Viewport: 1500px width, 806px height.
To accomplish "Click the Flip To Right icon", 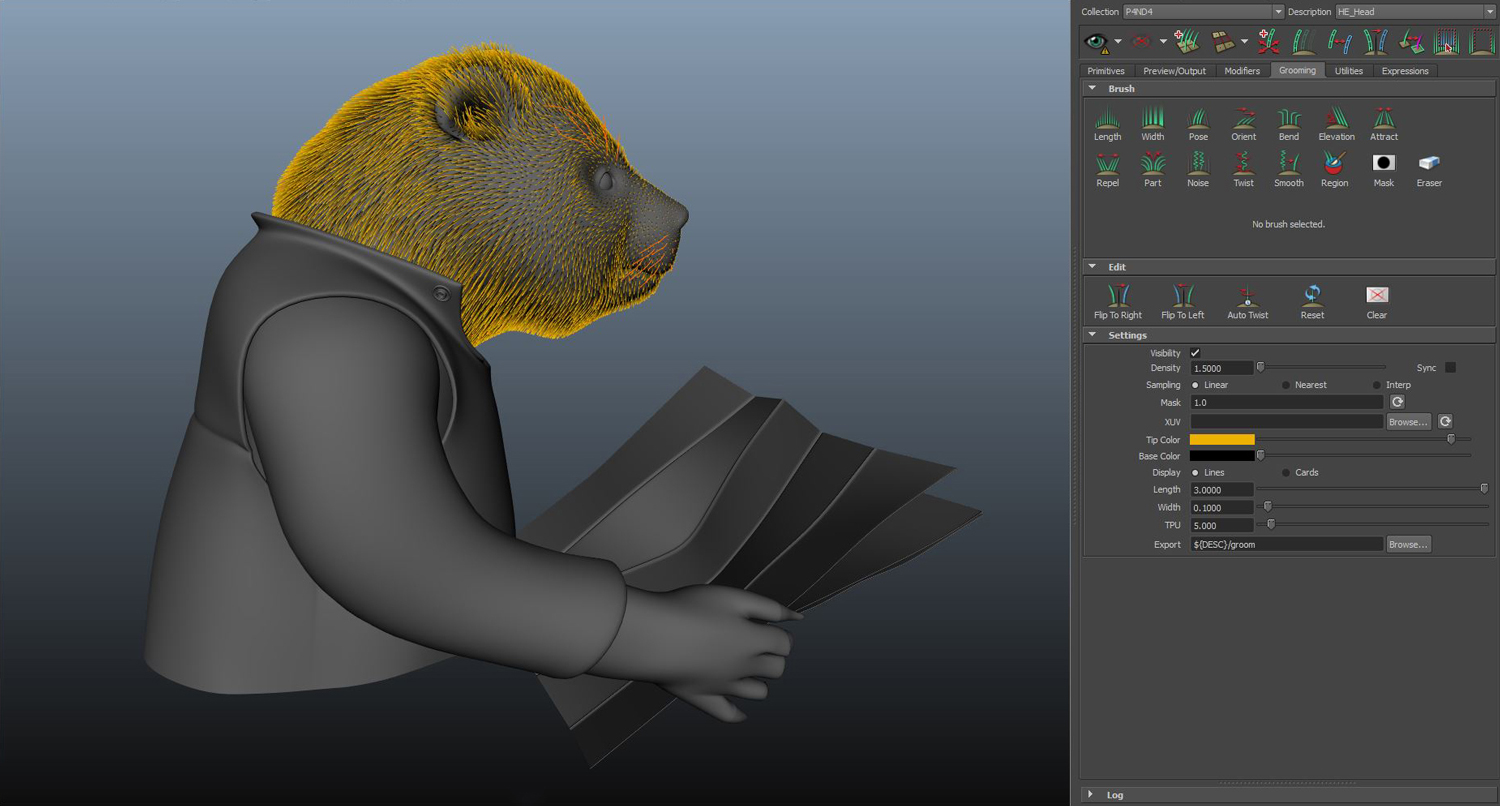I will (1118, 296).
